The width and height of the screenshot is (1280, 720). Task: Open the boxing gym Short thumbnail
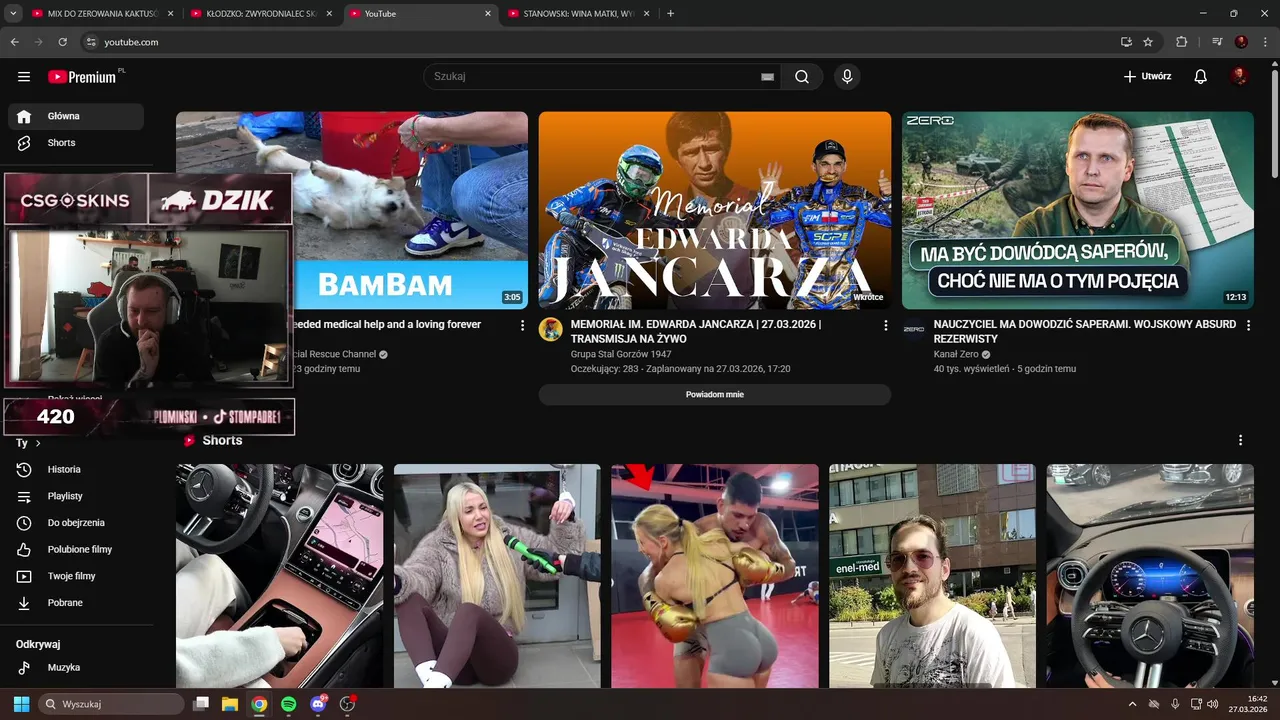715,576
